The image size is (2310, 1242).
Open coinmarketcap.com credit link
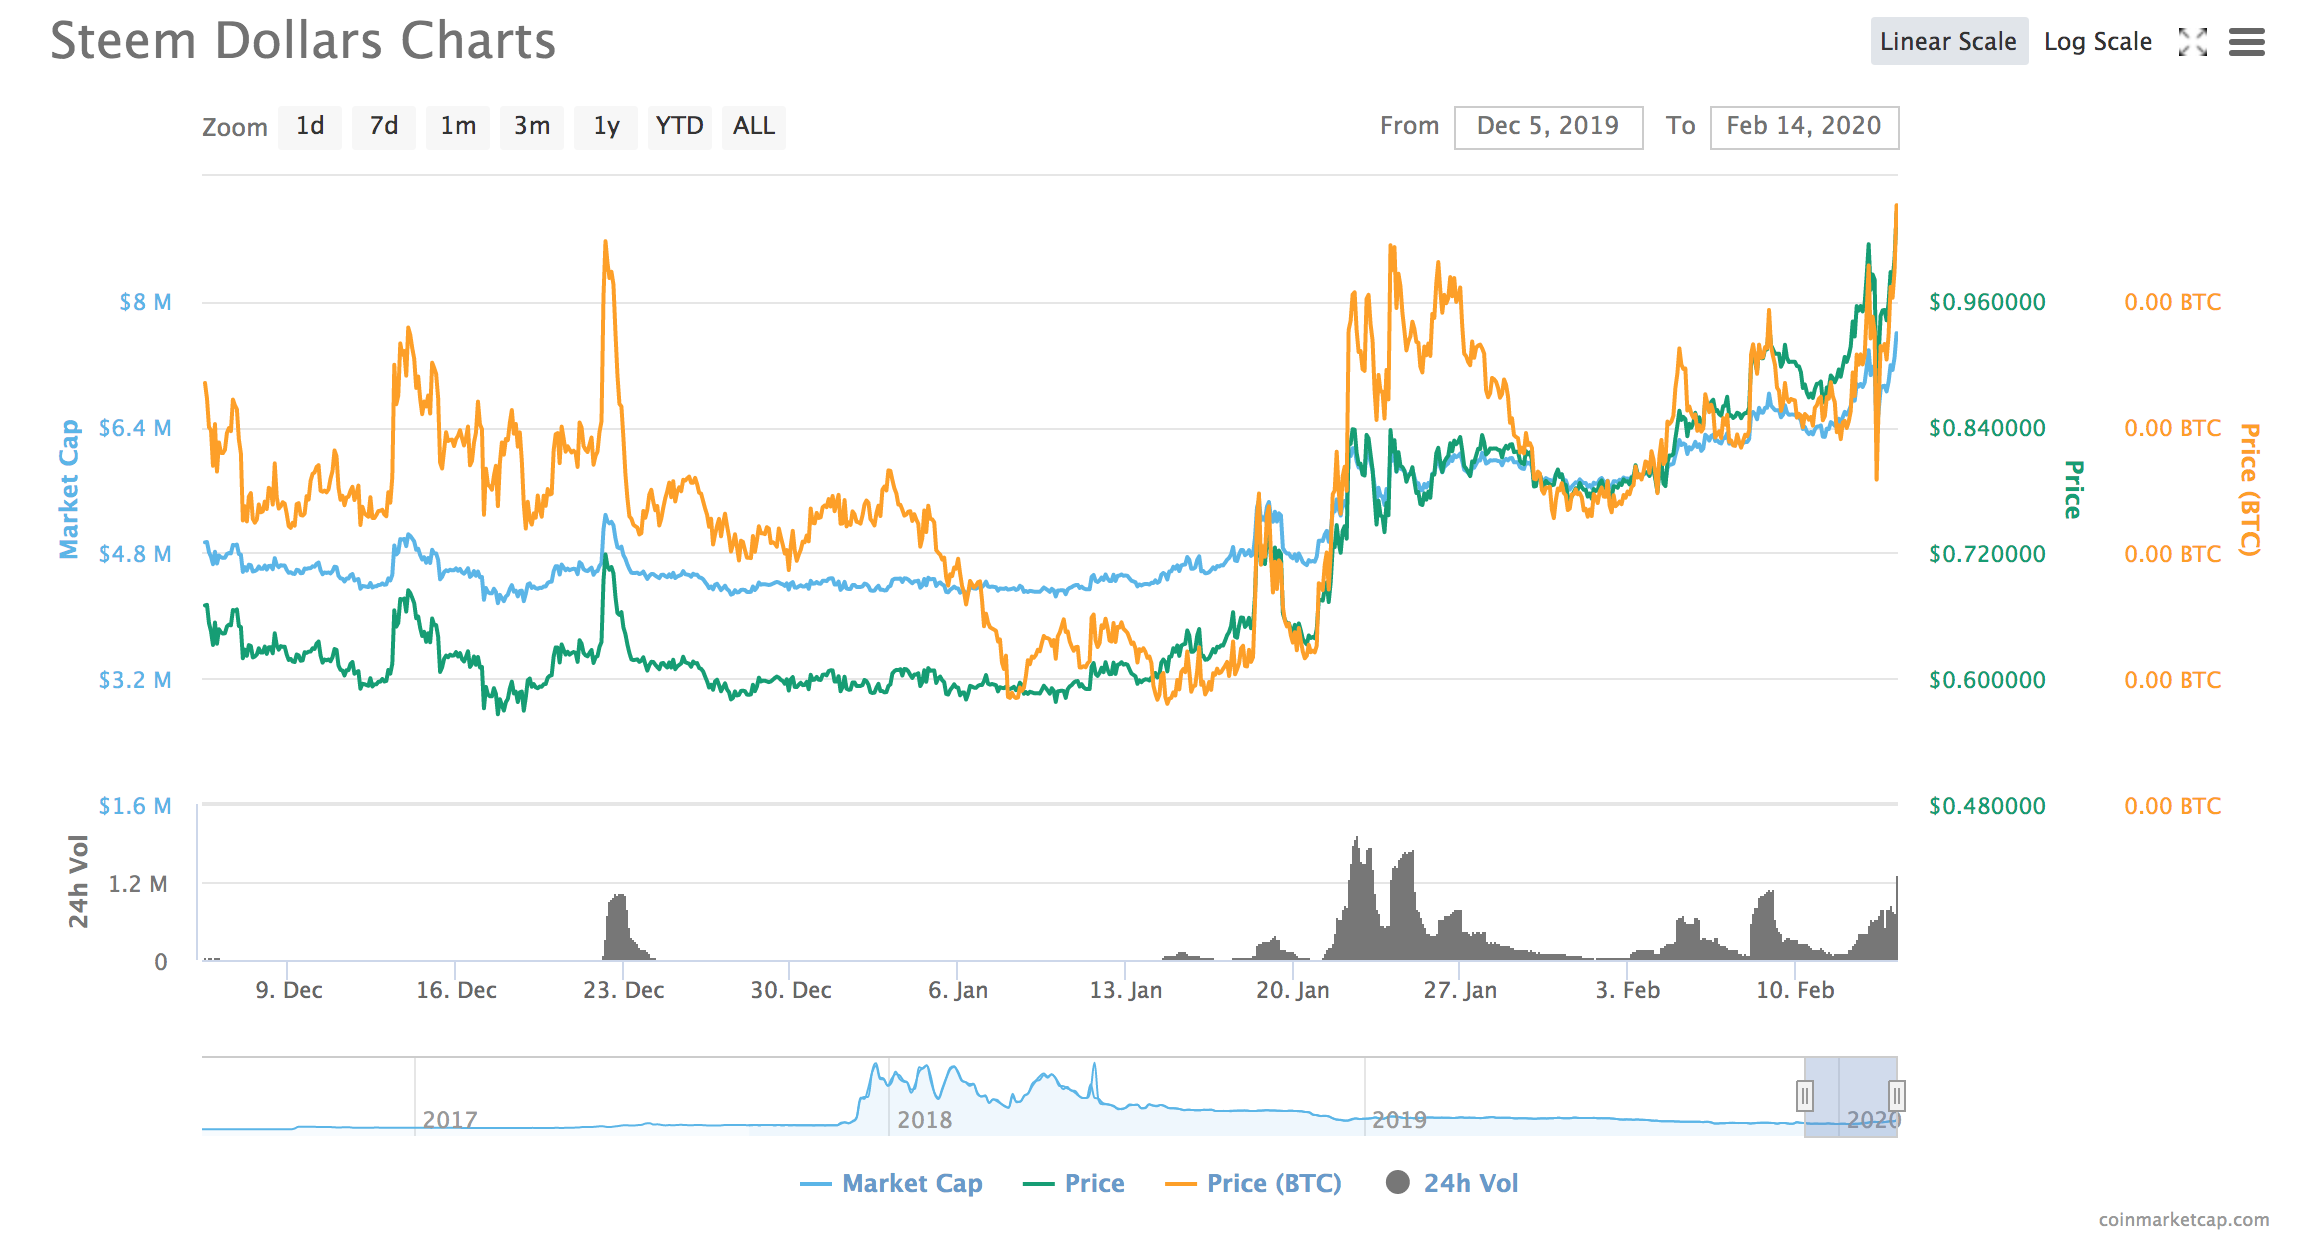[2184, 1219]
